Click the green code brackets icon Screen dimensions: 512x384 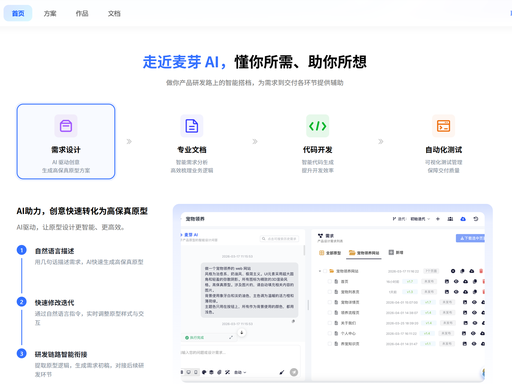[318, 126]
